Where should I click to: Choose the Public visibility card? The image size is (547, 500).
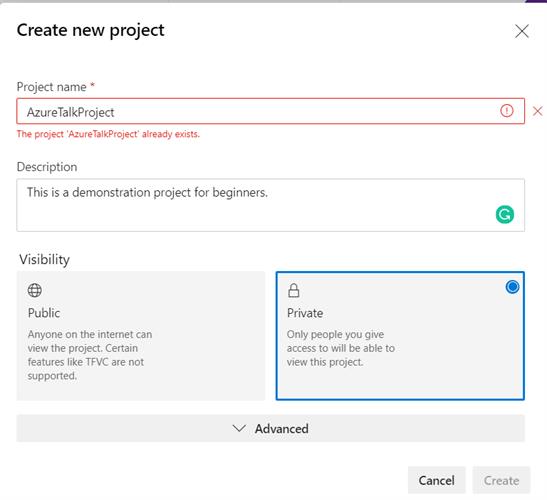(141, 336)
